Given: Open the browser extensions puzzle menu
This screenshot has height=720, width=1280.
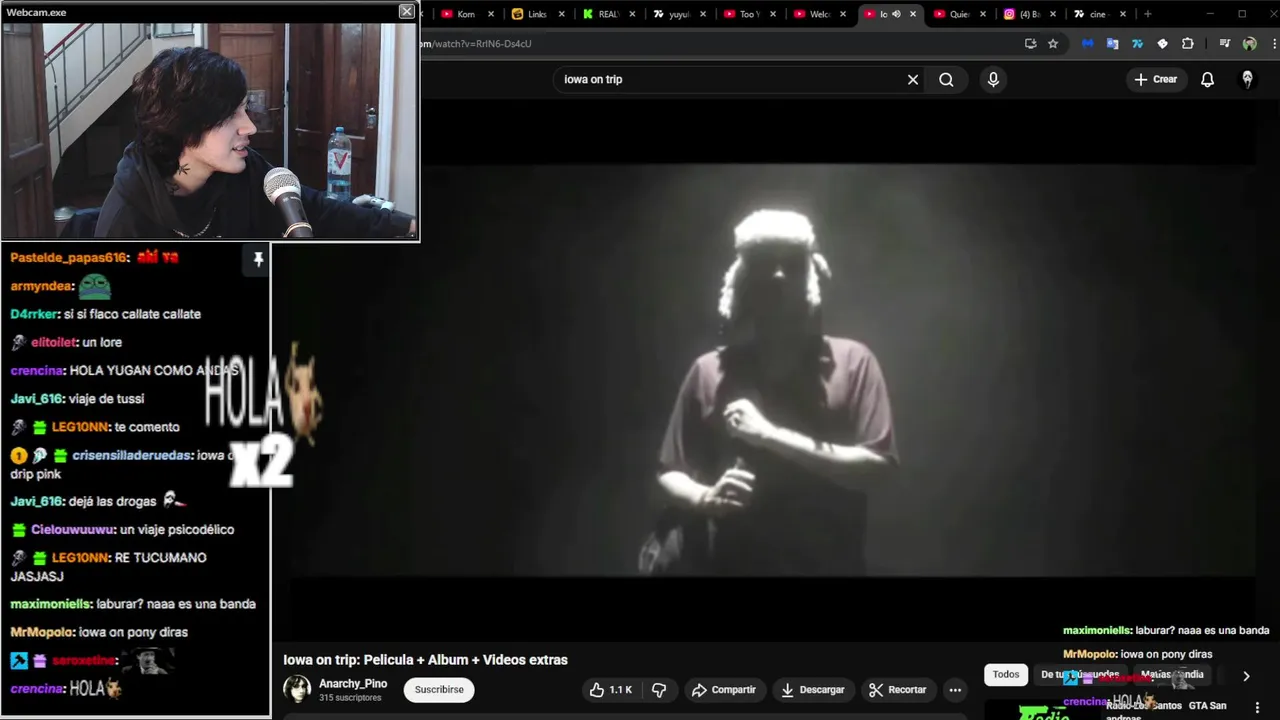Looking at the screenshot, I should coord(1188,44).
